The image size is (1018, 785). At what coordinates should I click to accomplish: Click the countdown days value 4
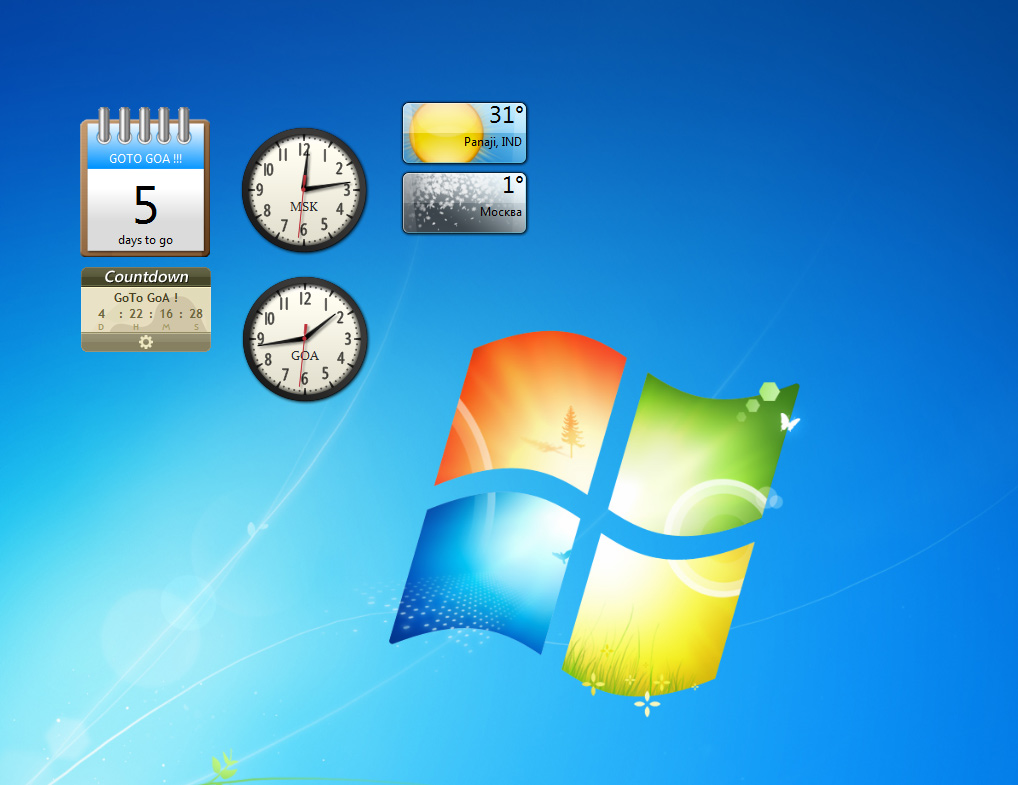101,314
